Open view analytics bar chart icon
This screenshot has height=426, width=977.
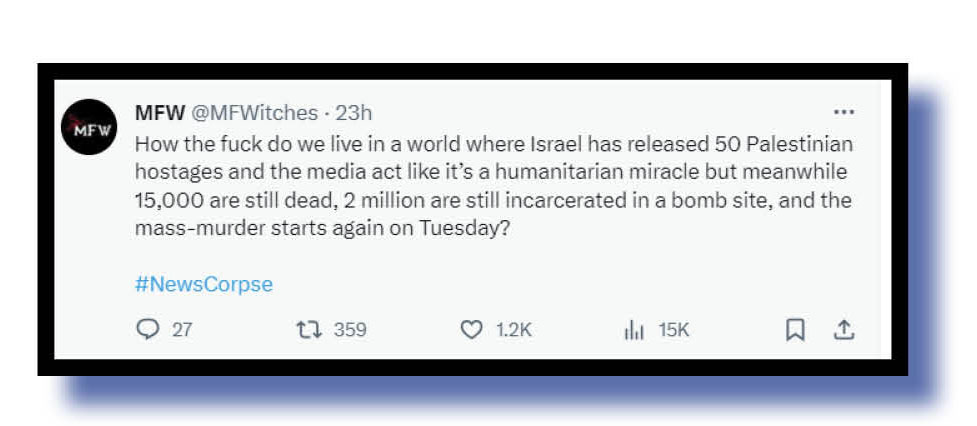click(633, 329)
